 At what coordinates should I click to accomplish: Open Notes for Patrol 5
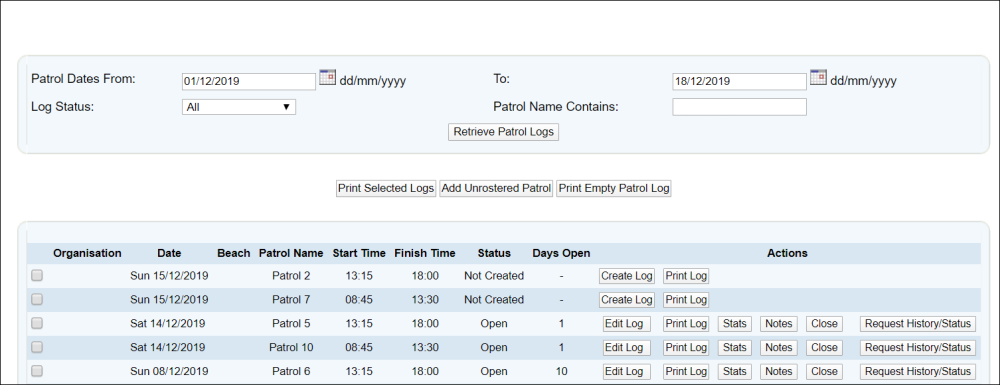click(779, 324)
